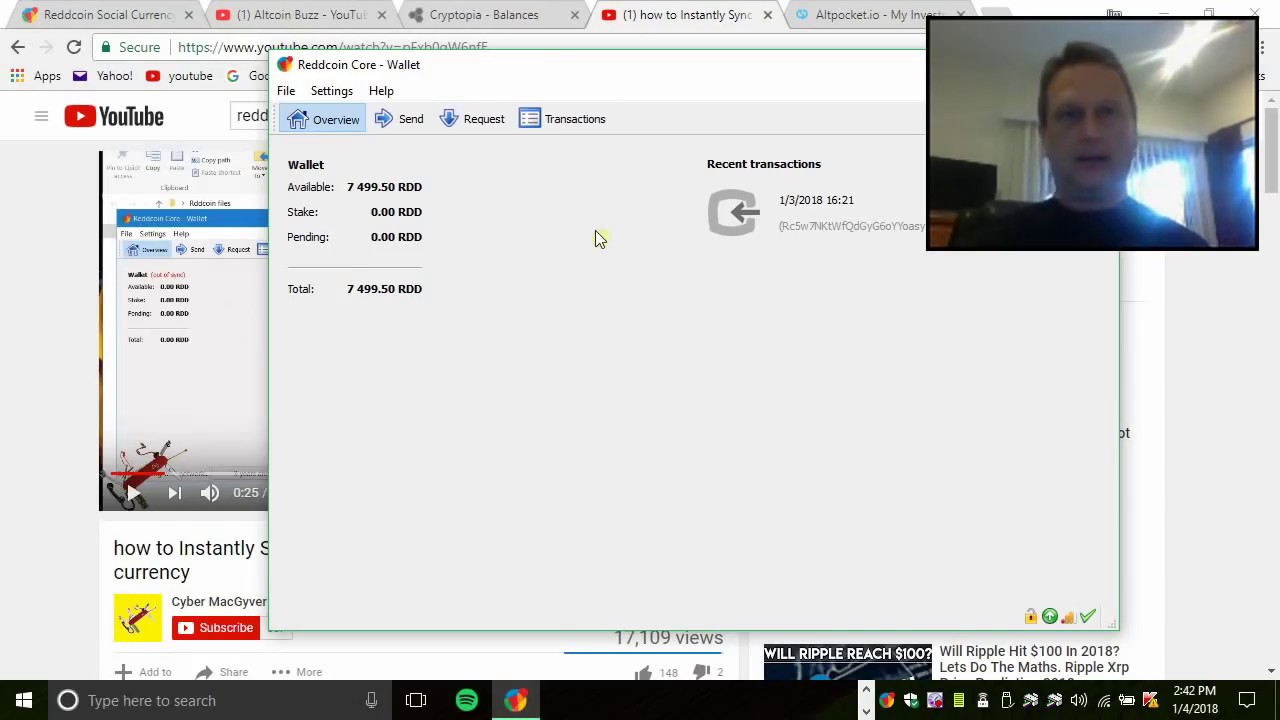This screenshot has height=720, width=1280.
Task: Click the battery power tray icon
Action: pyautogui.click(x=1127, y=701)
